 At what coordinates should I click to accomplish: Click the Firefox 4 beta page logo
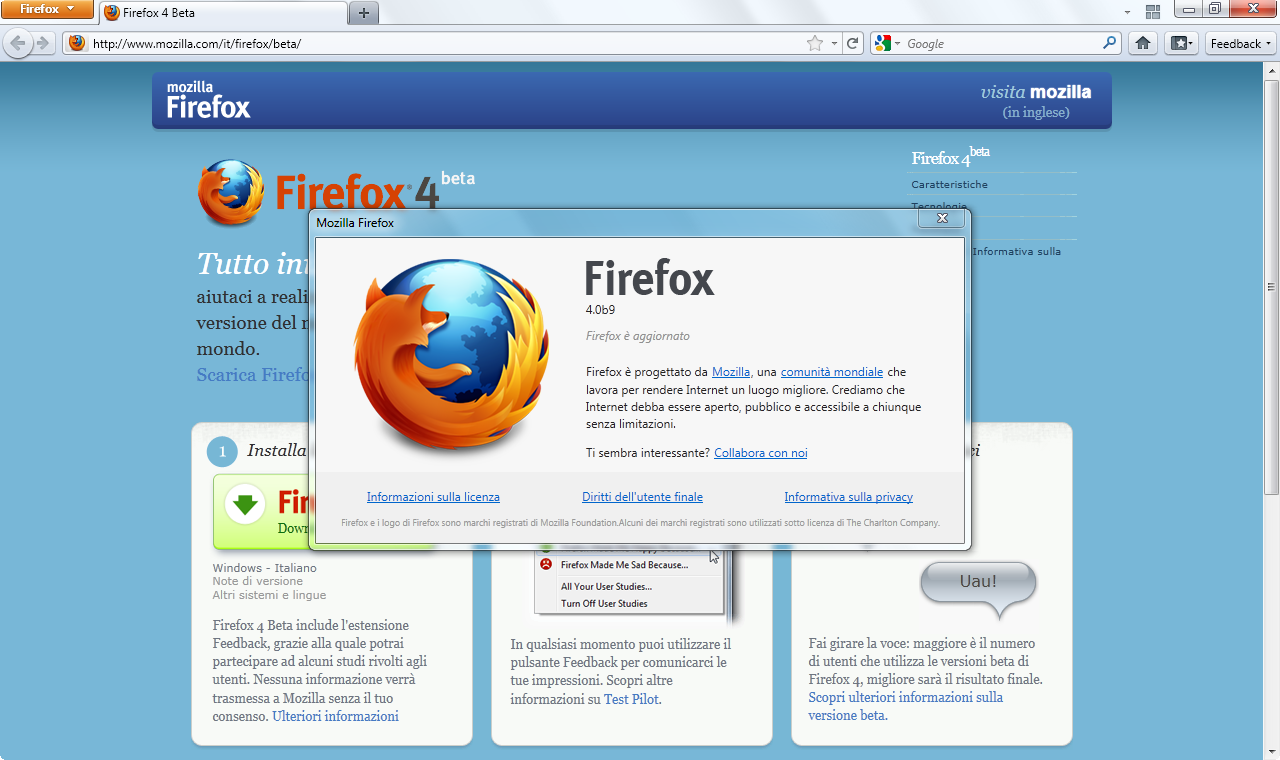point(336,192)
